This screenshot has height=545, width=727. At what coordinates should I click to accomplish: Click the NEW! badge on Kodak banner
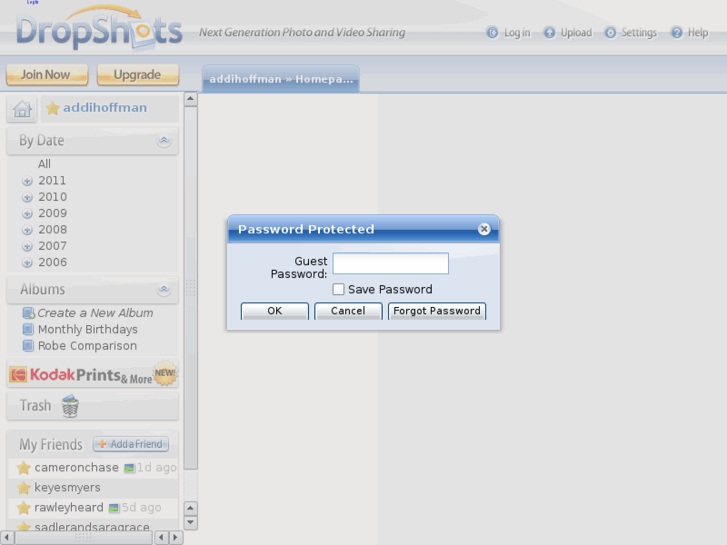[165, 373]
